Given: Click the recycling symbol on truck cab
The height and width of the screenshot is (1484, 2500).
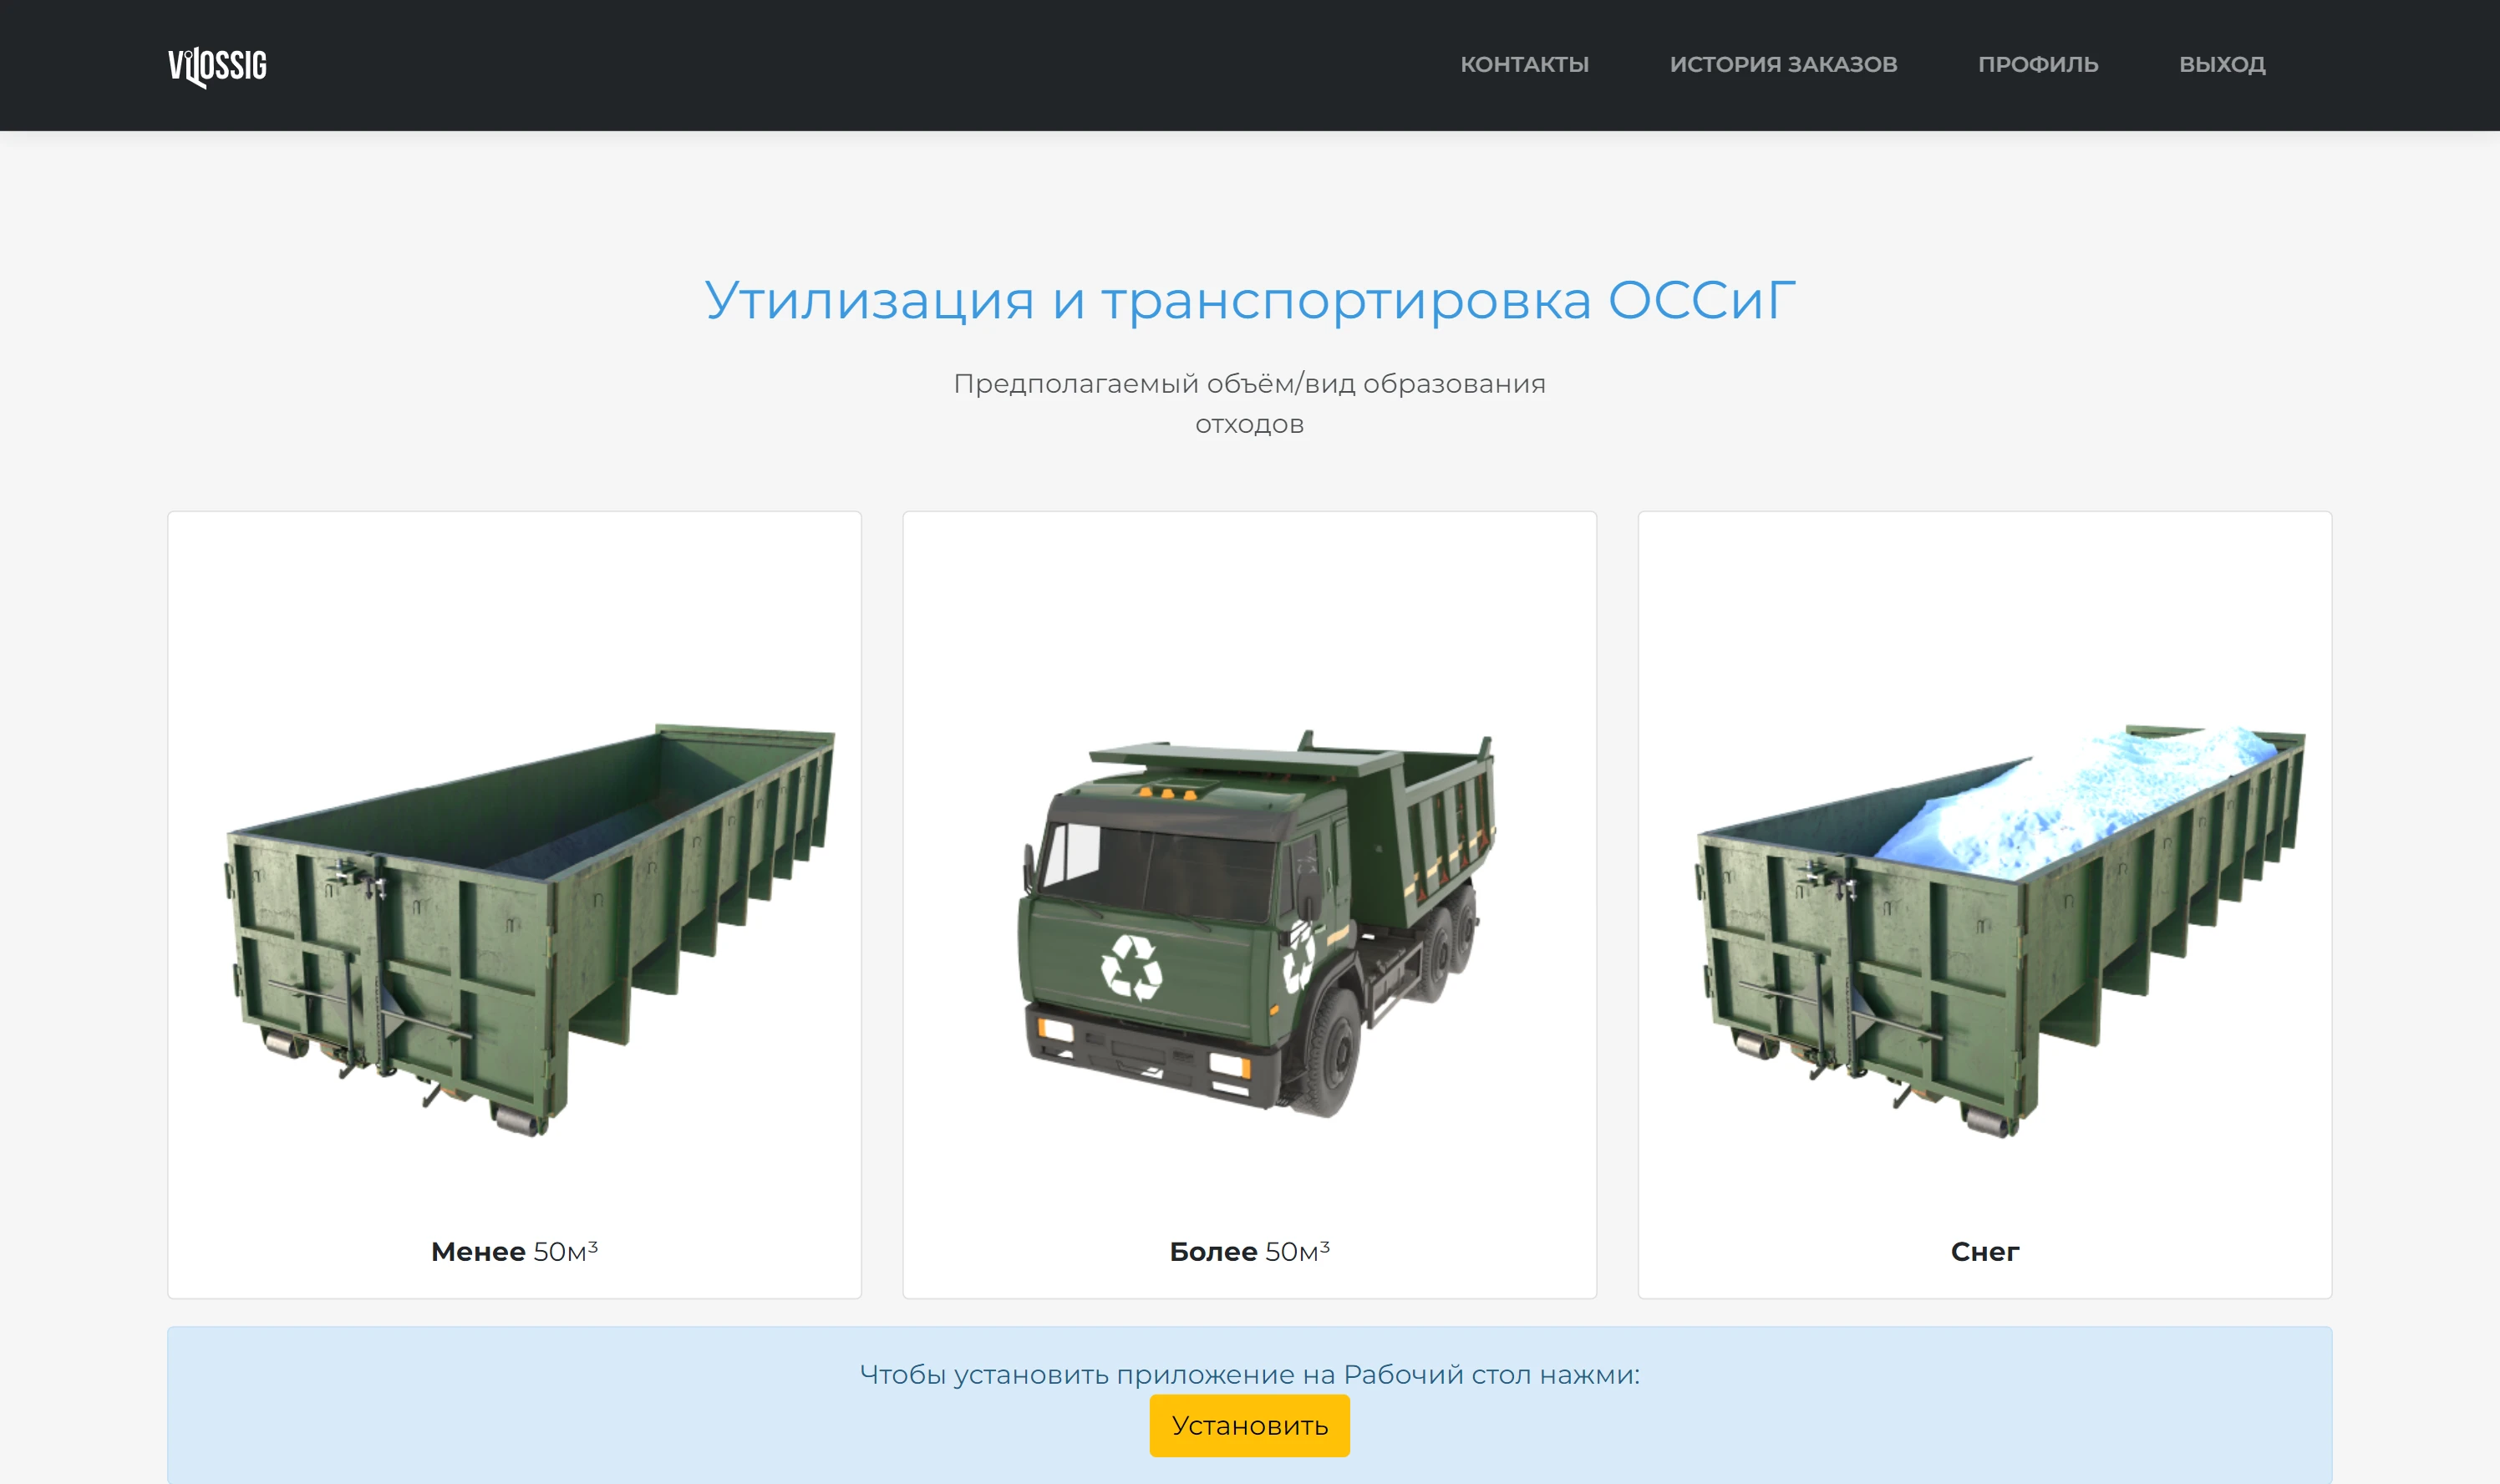Looking at the screenshot, I should (1131, 967).
